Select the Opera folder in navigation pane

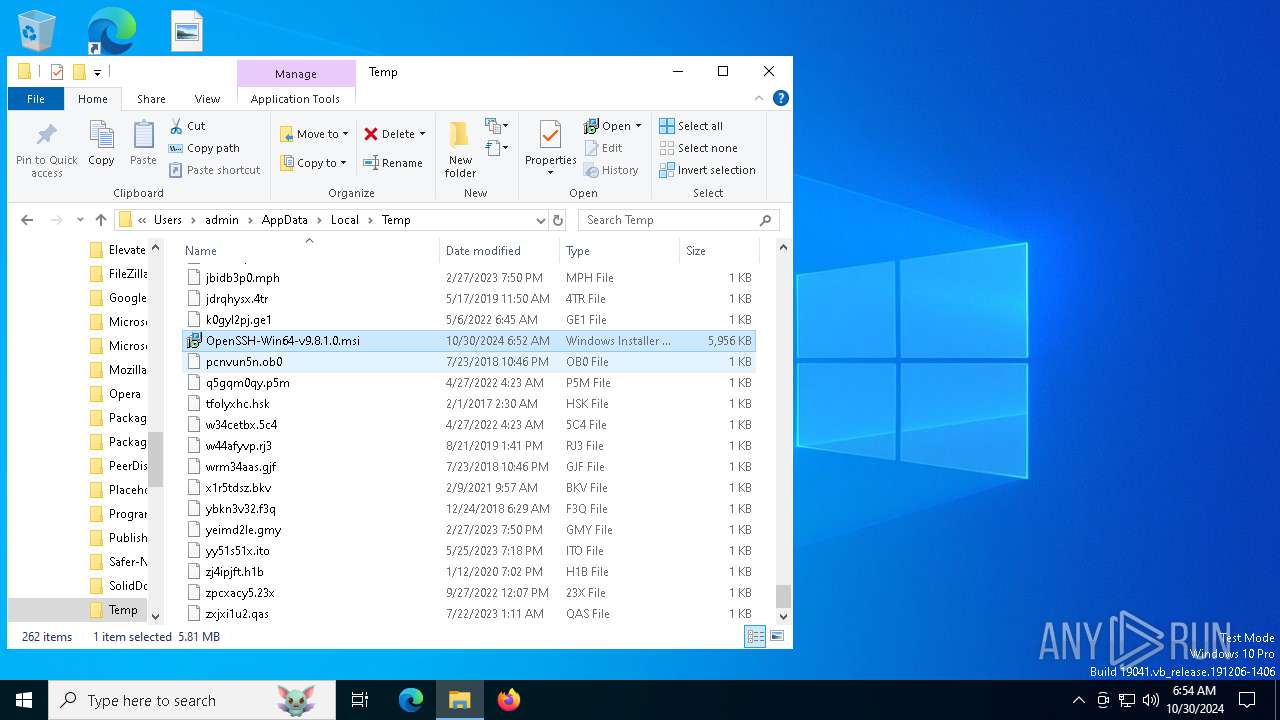116,394
